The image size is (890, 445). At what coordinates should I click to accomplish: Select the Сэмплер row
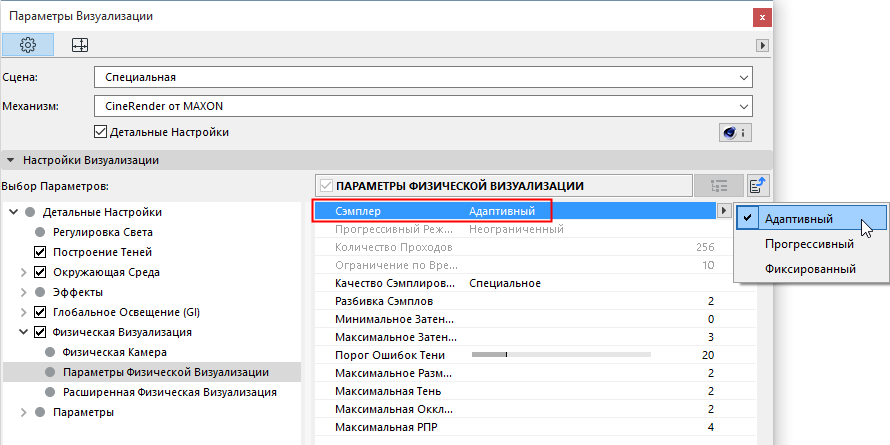click(515, 211)
